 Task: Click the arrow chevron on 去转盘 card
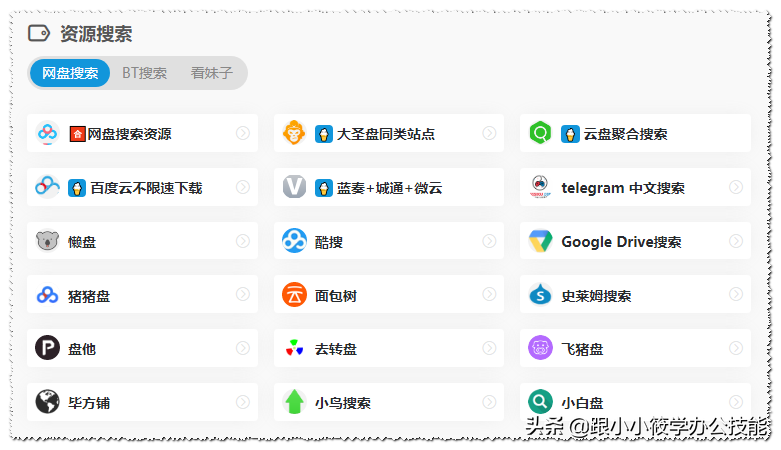tap(489, 348)
